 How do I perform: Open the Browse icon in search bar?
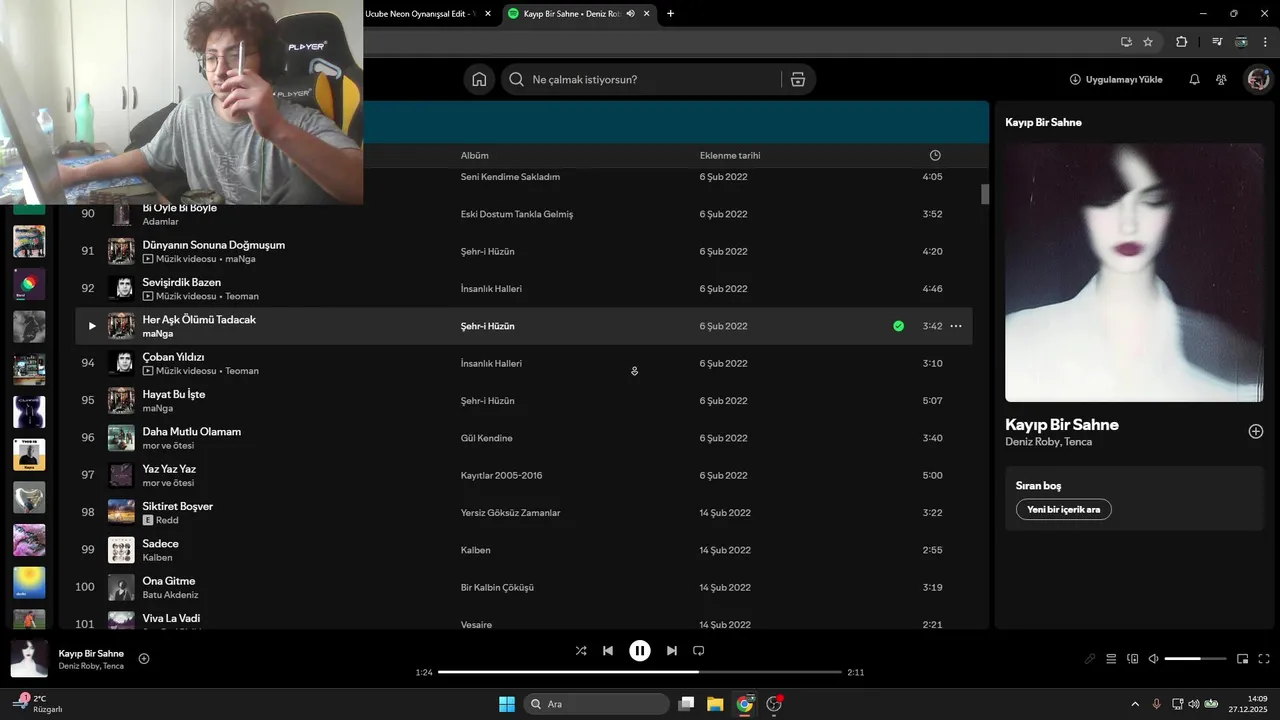coord(798,80)
